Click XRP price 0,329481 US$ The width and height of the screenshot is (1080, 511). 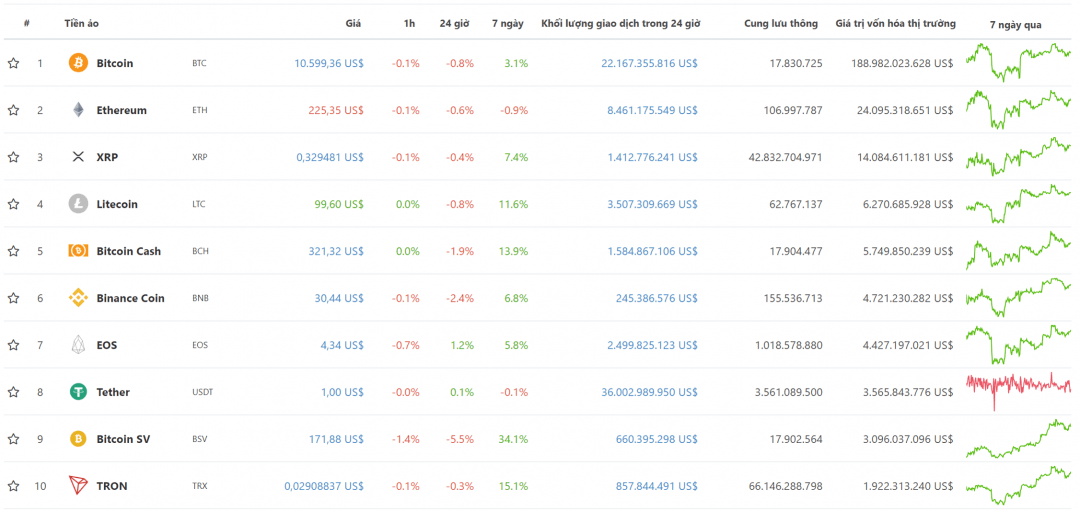click(330, 157)
